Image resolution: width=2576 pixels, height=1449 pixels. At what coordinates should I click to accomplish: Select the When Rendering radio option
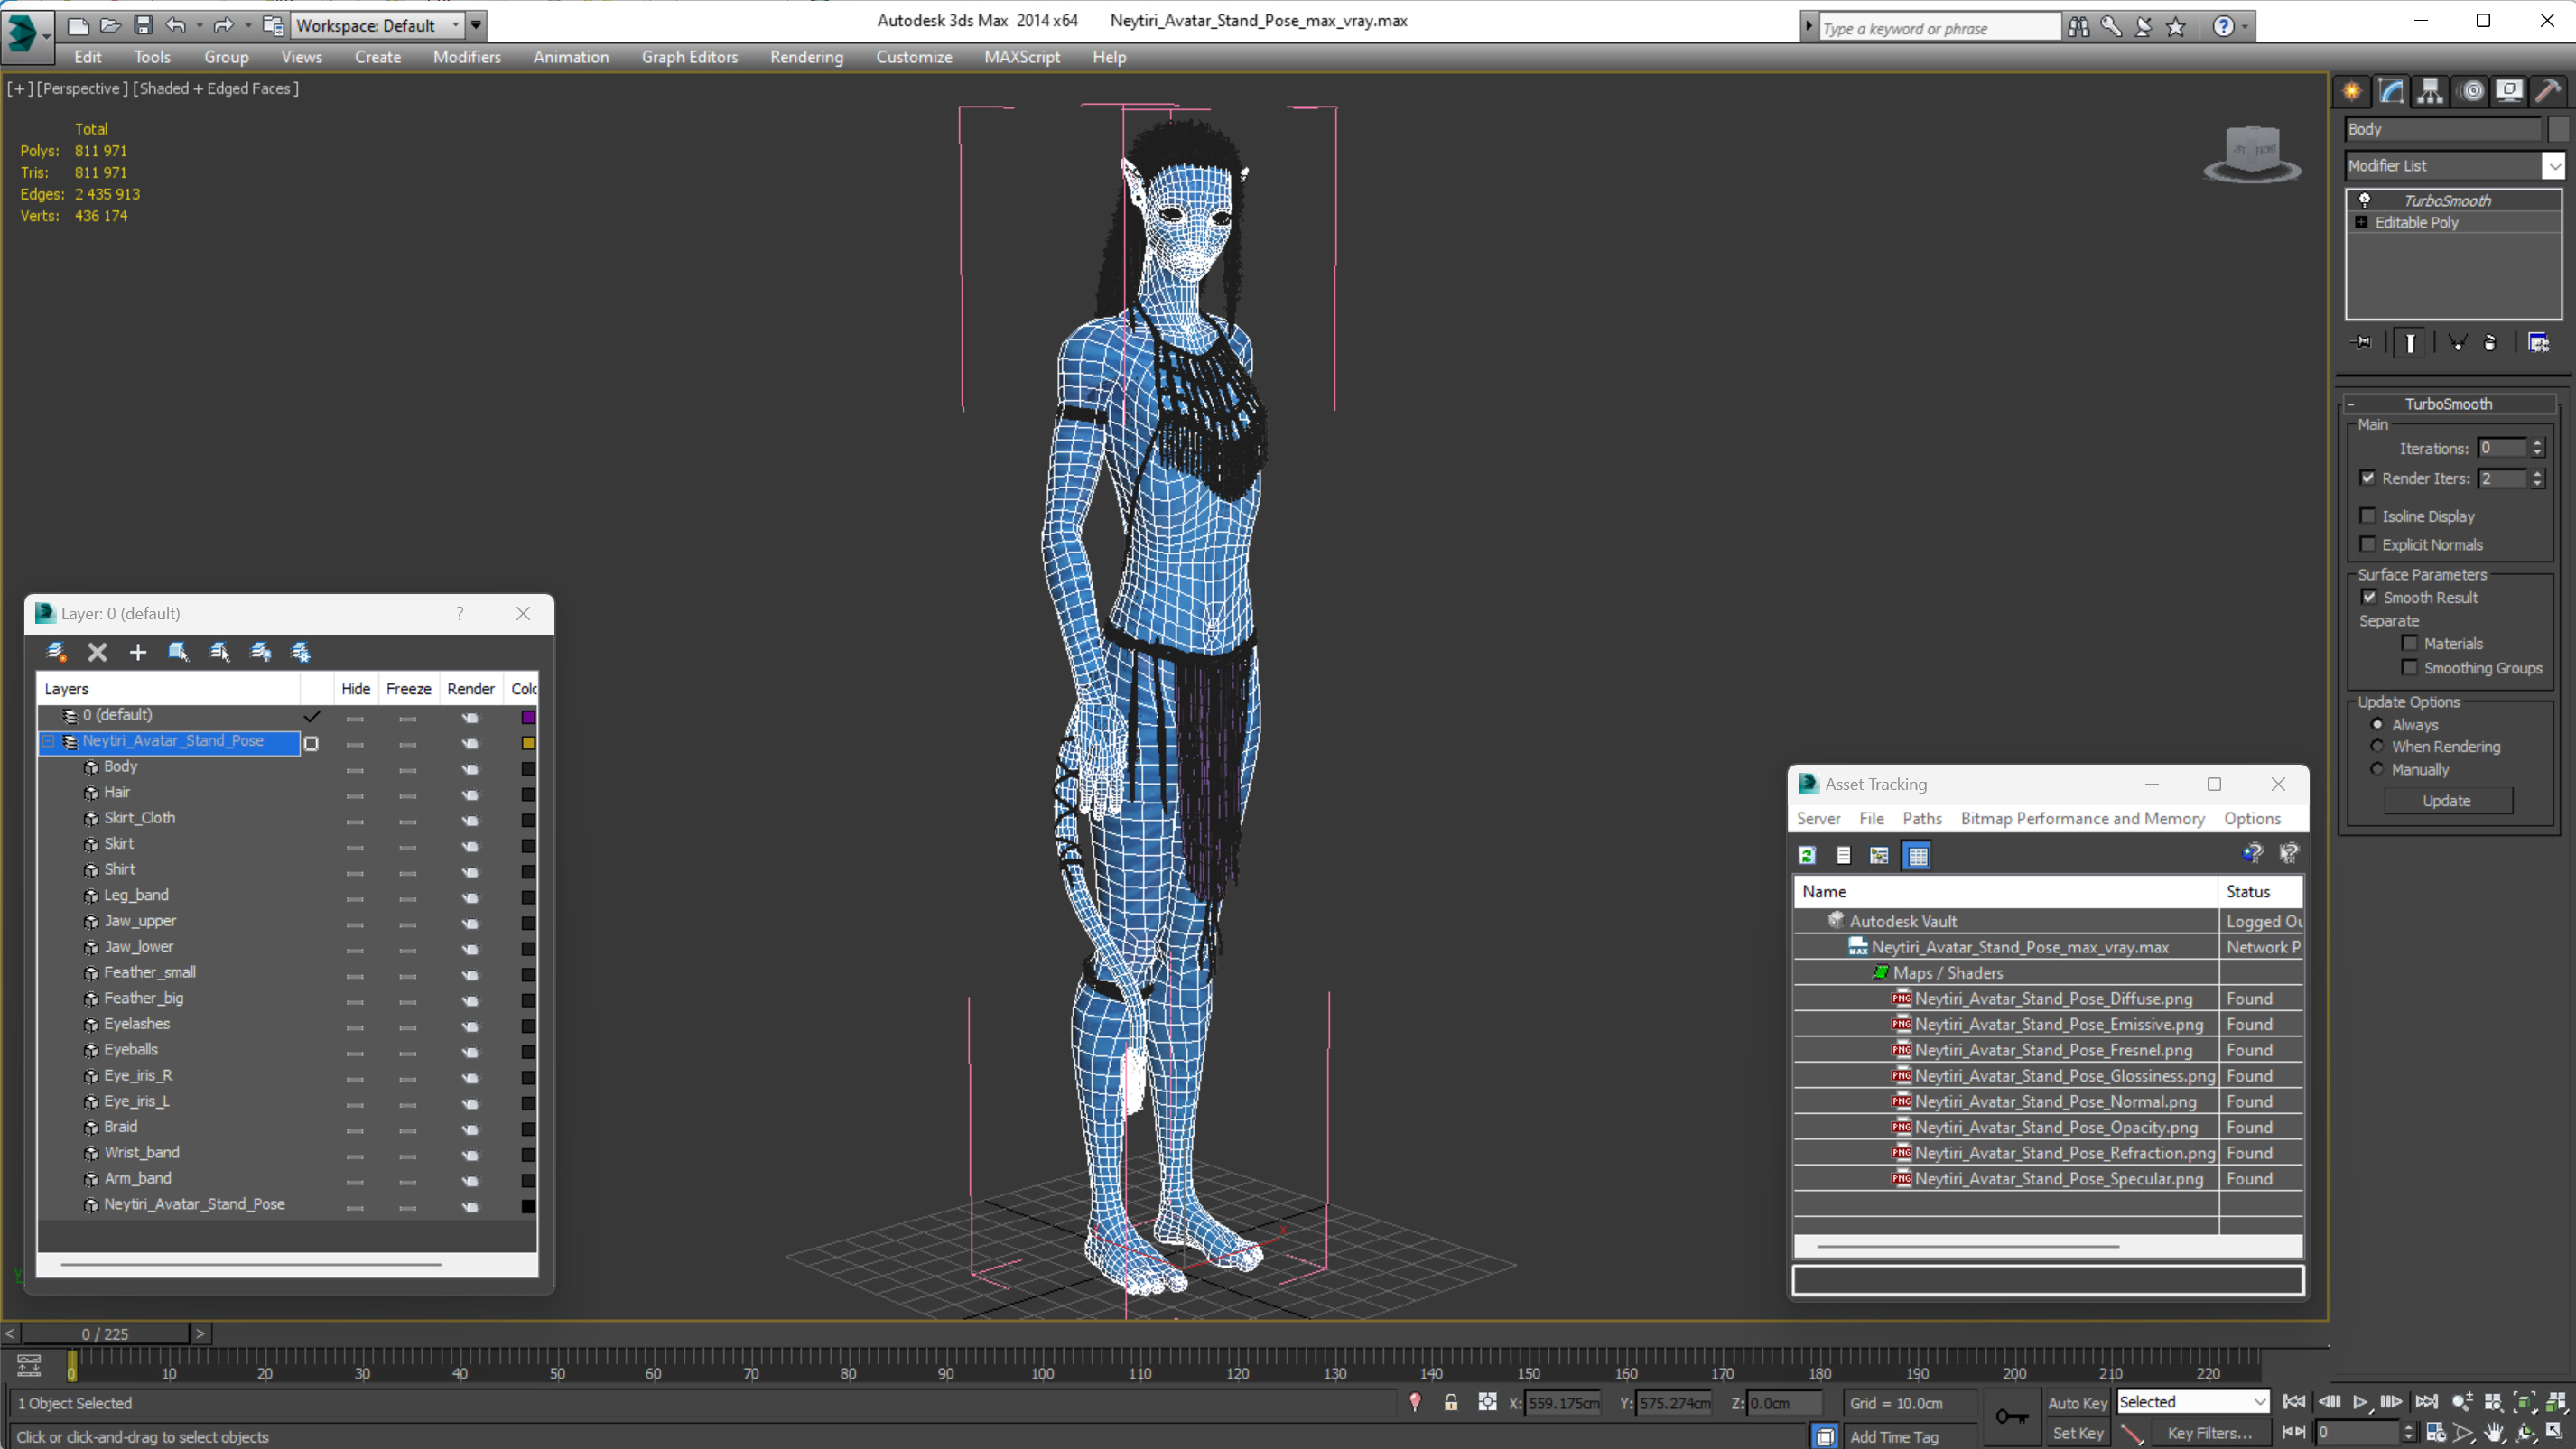click(2377, 746)
